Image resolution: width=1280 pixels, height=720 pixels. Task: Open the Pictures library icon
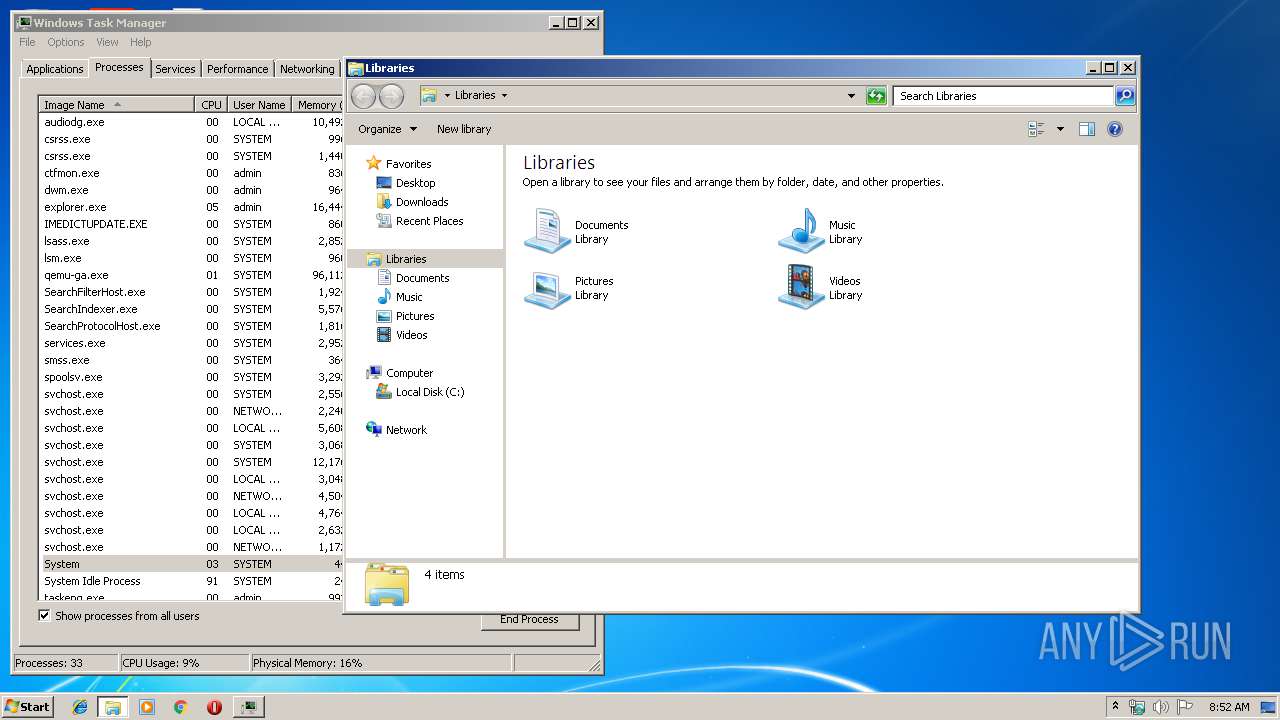[548, 288]
